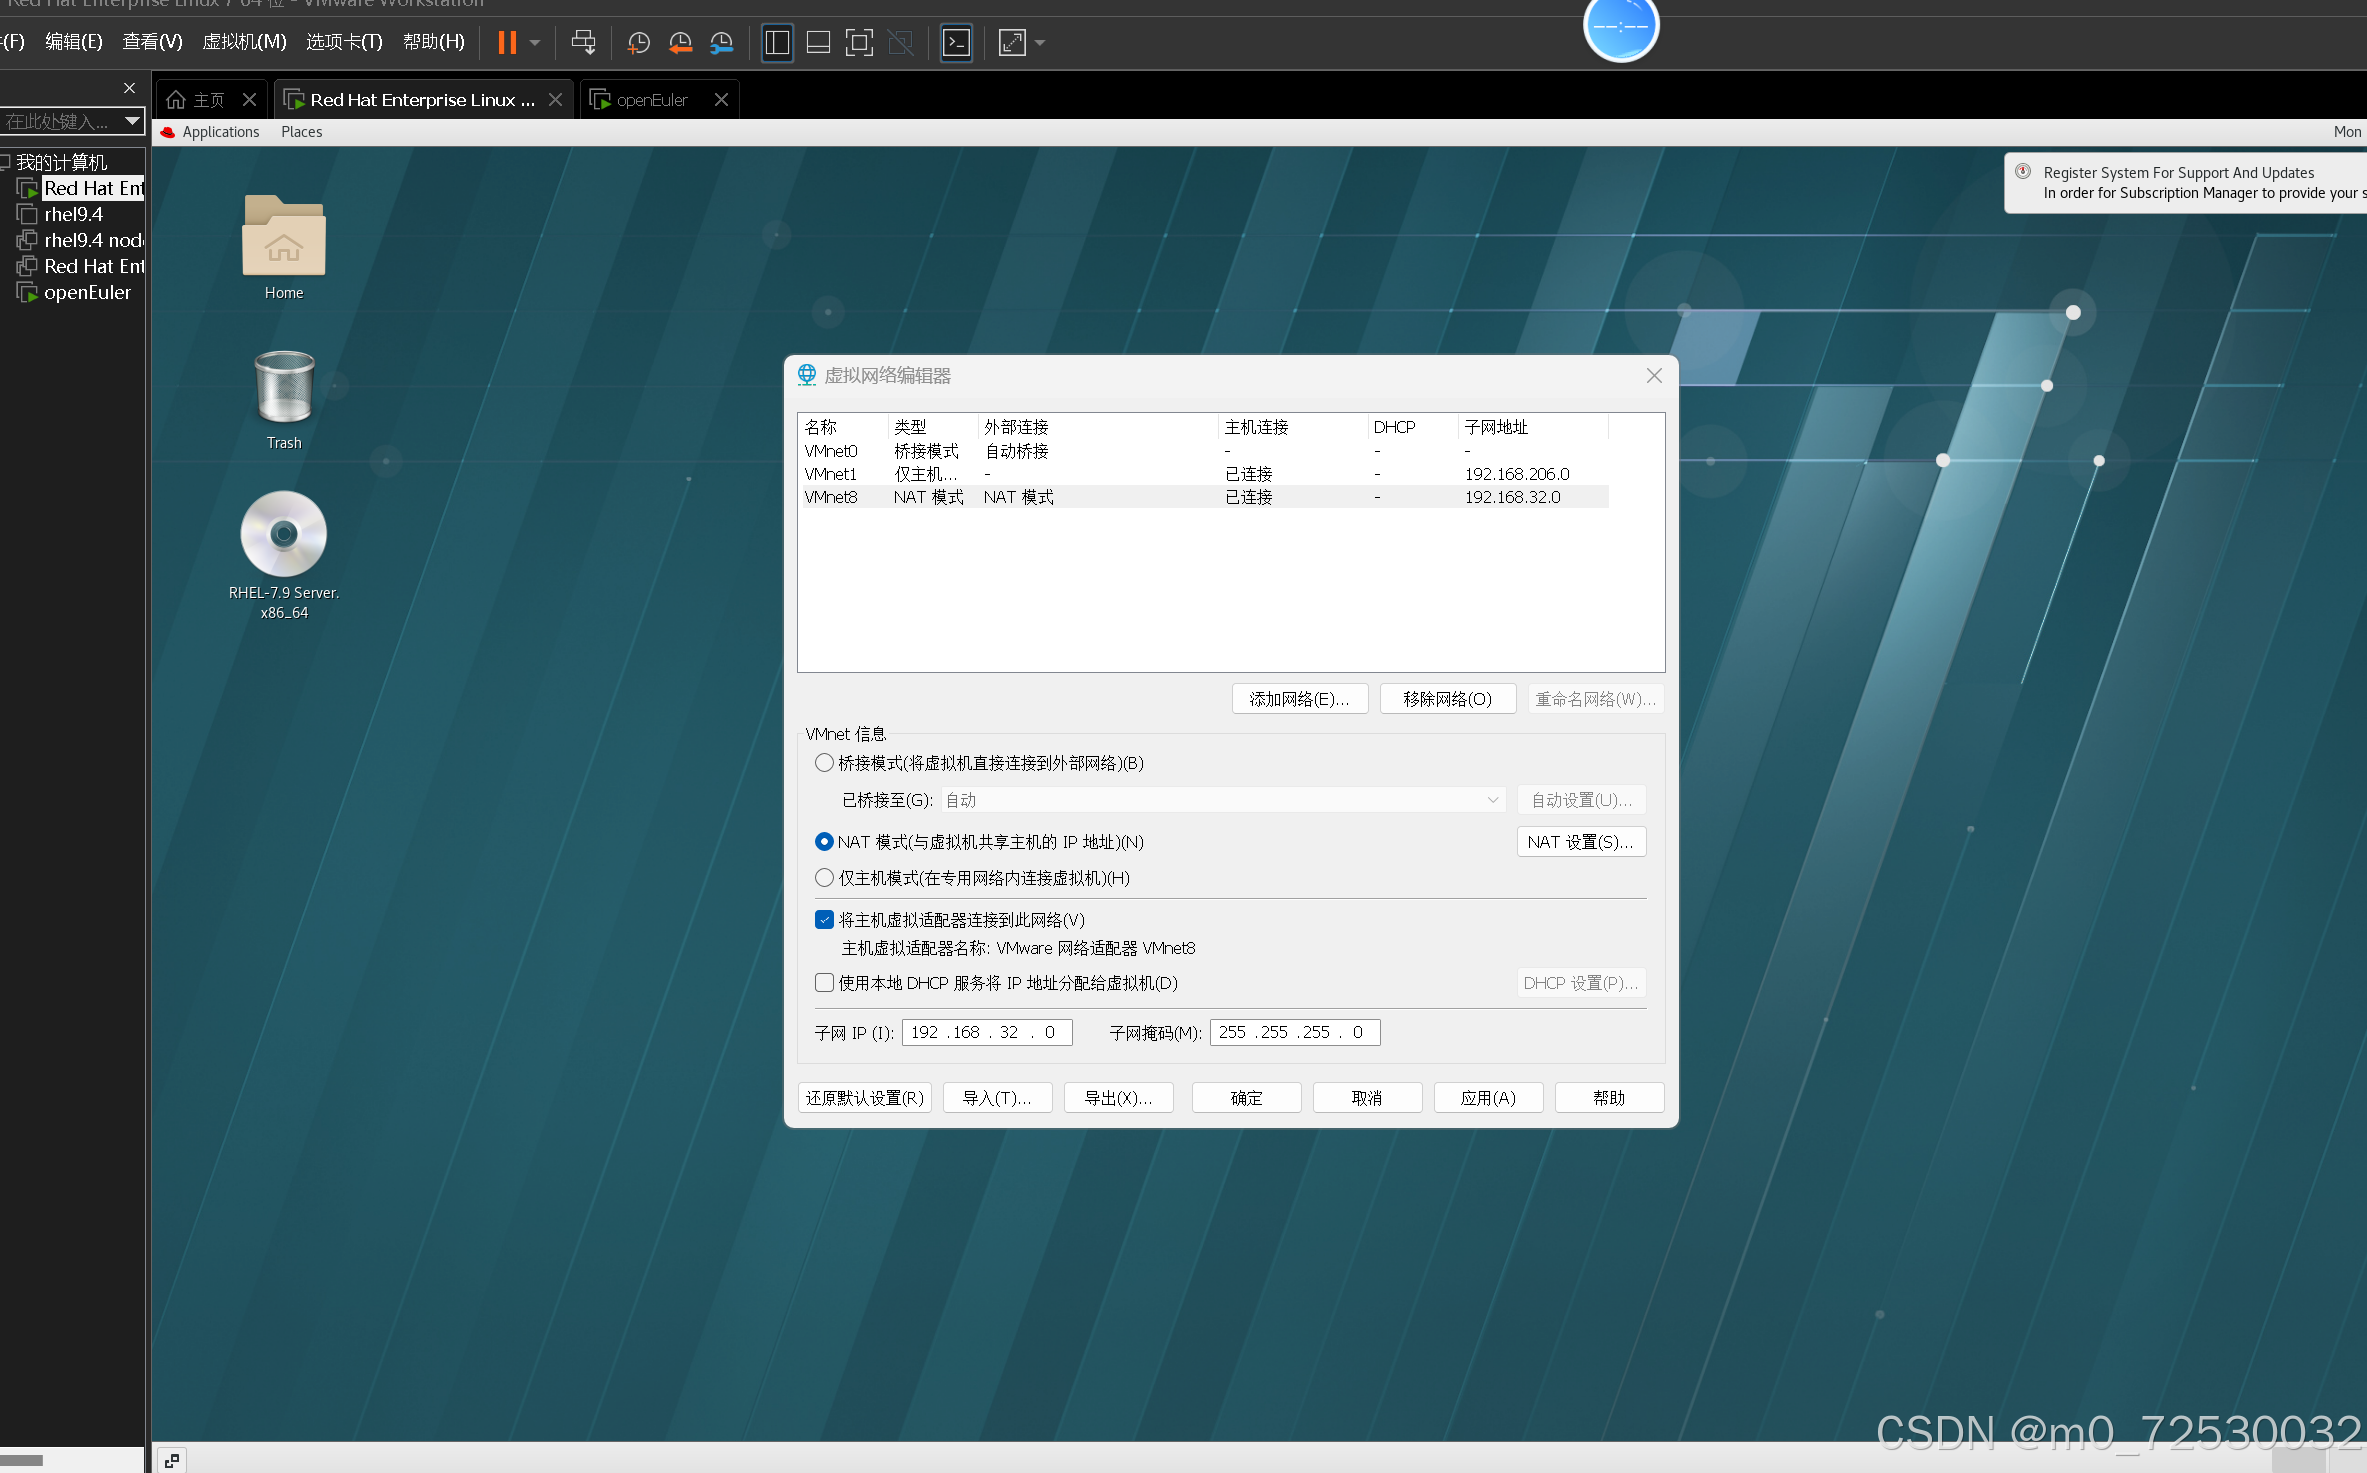Screen dimensions: 2367x1473
Task: Open the library search dropdown arrow
Action: (131, 121)
